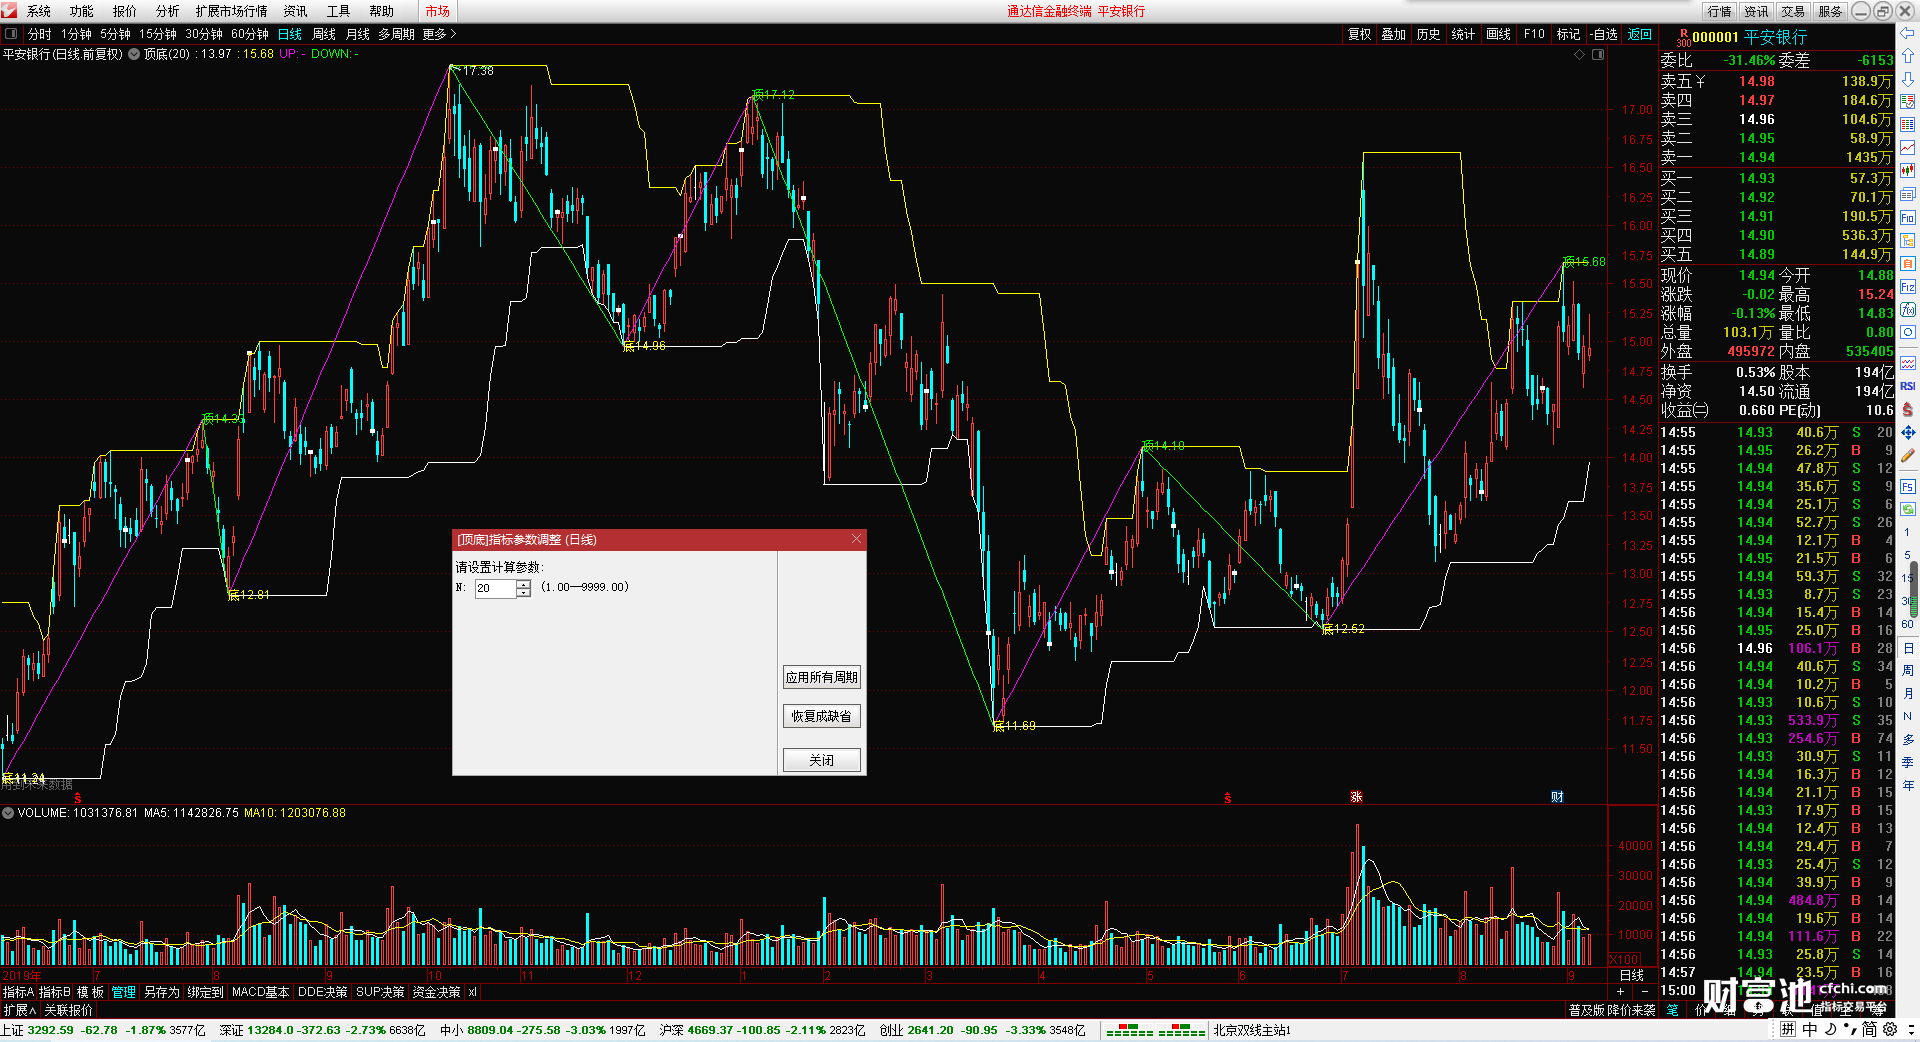The width and height of the screenshot is (1920, 1042).
Task: Open the 分析 menu
Action: pos(167,11)
